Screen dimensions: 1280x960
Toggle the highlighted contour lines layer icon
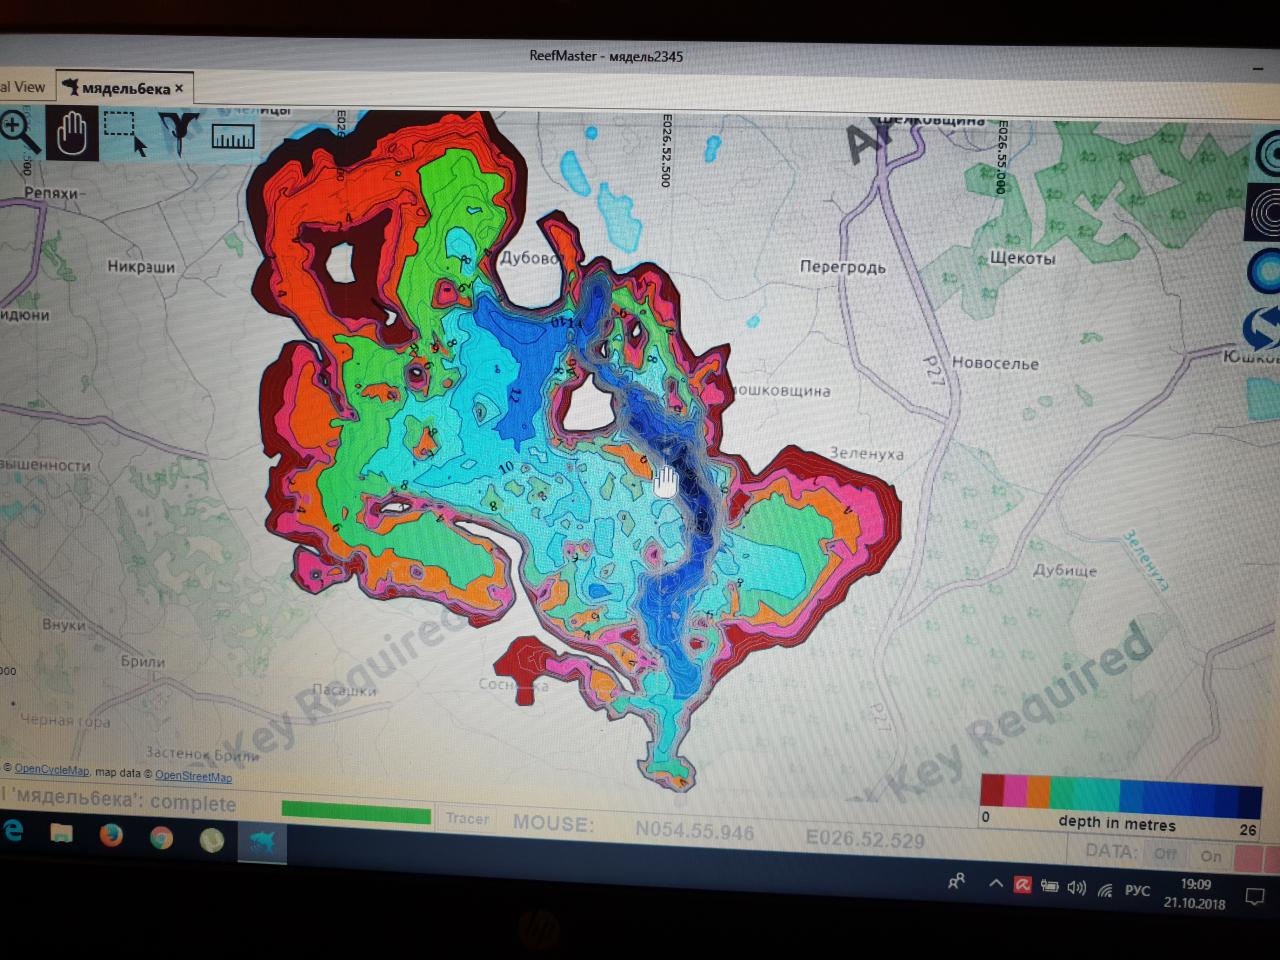(x=1266, y=213)
